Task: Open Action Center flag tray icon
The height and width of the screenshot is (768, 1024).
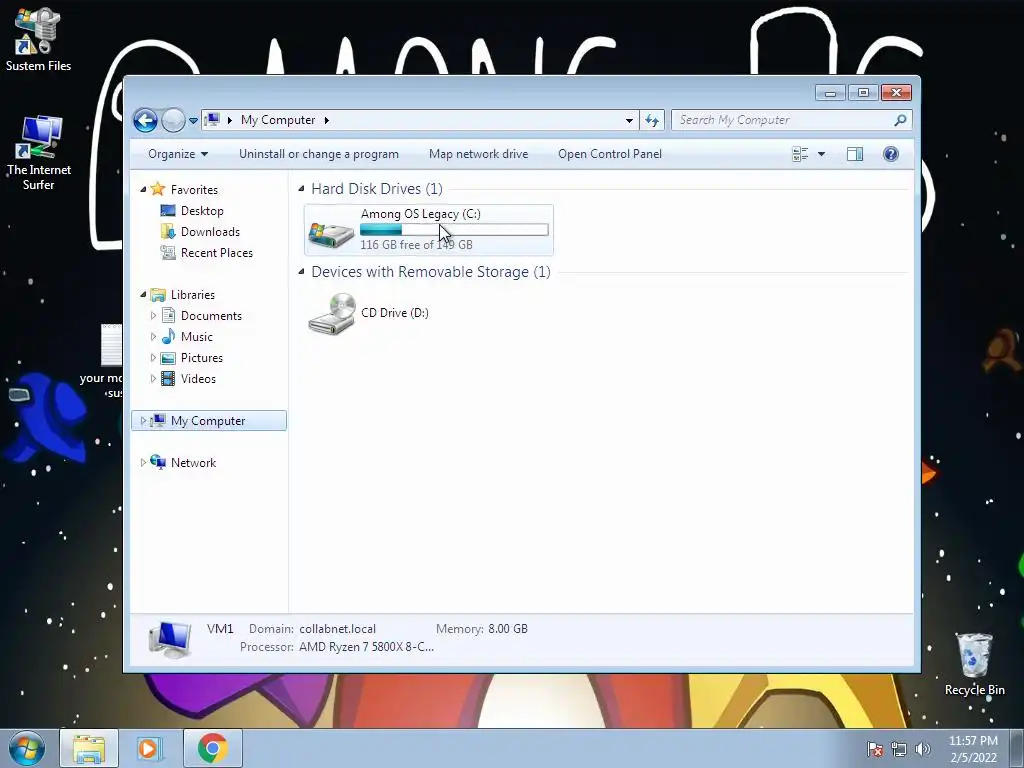Action: point(875,749)
